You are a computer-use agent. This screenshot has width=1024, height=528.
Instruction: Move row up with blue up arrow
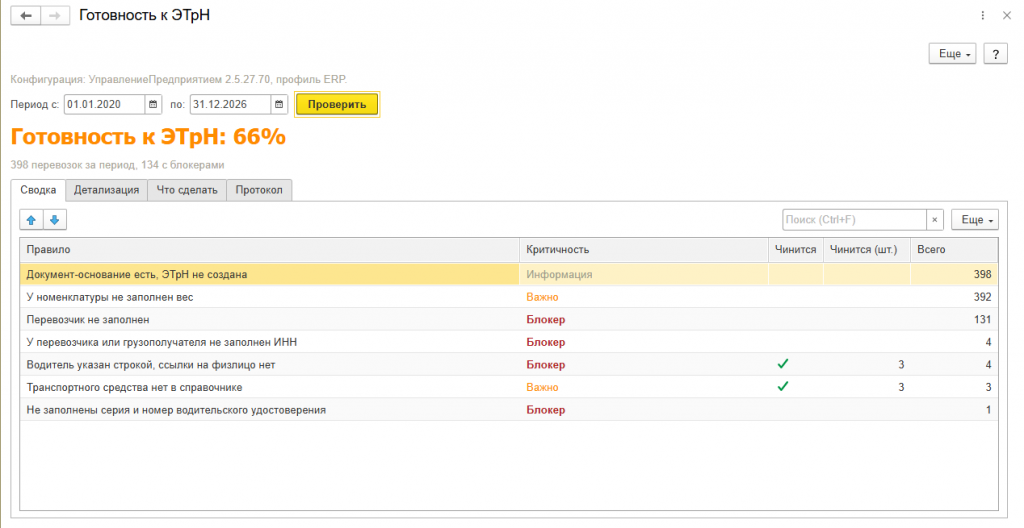(x=31, y=220)
